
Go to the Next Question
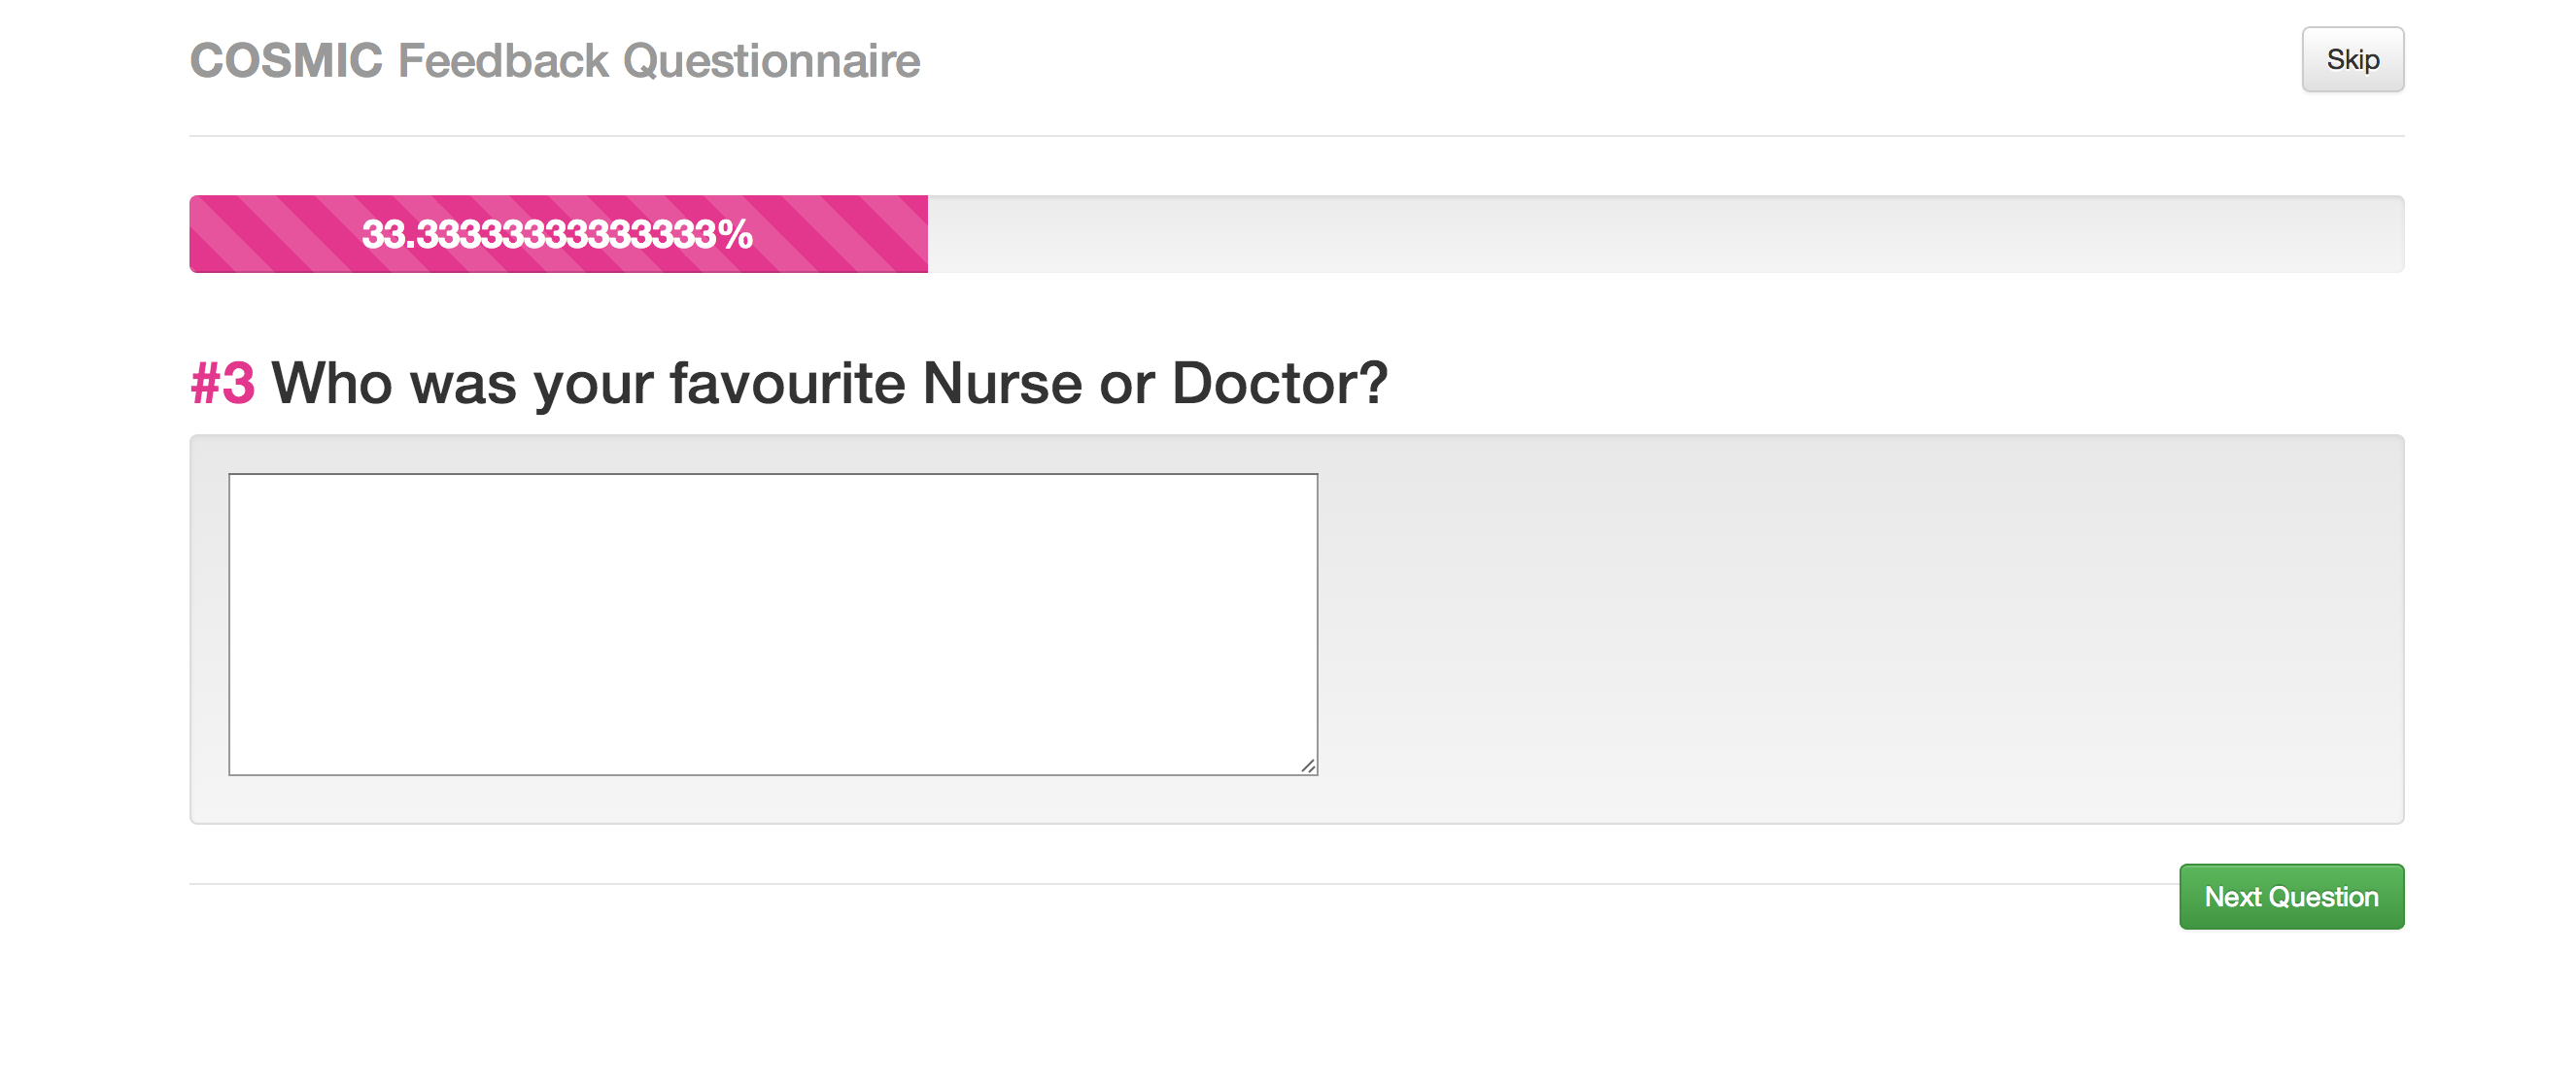[x=2290, y=896]
